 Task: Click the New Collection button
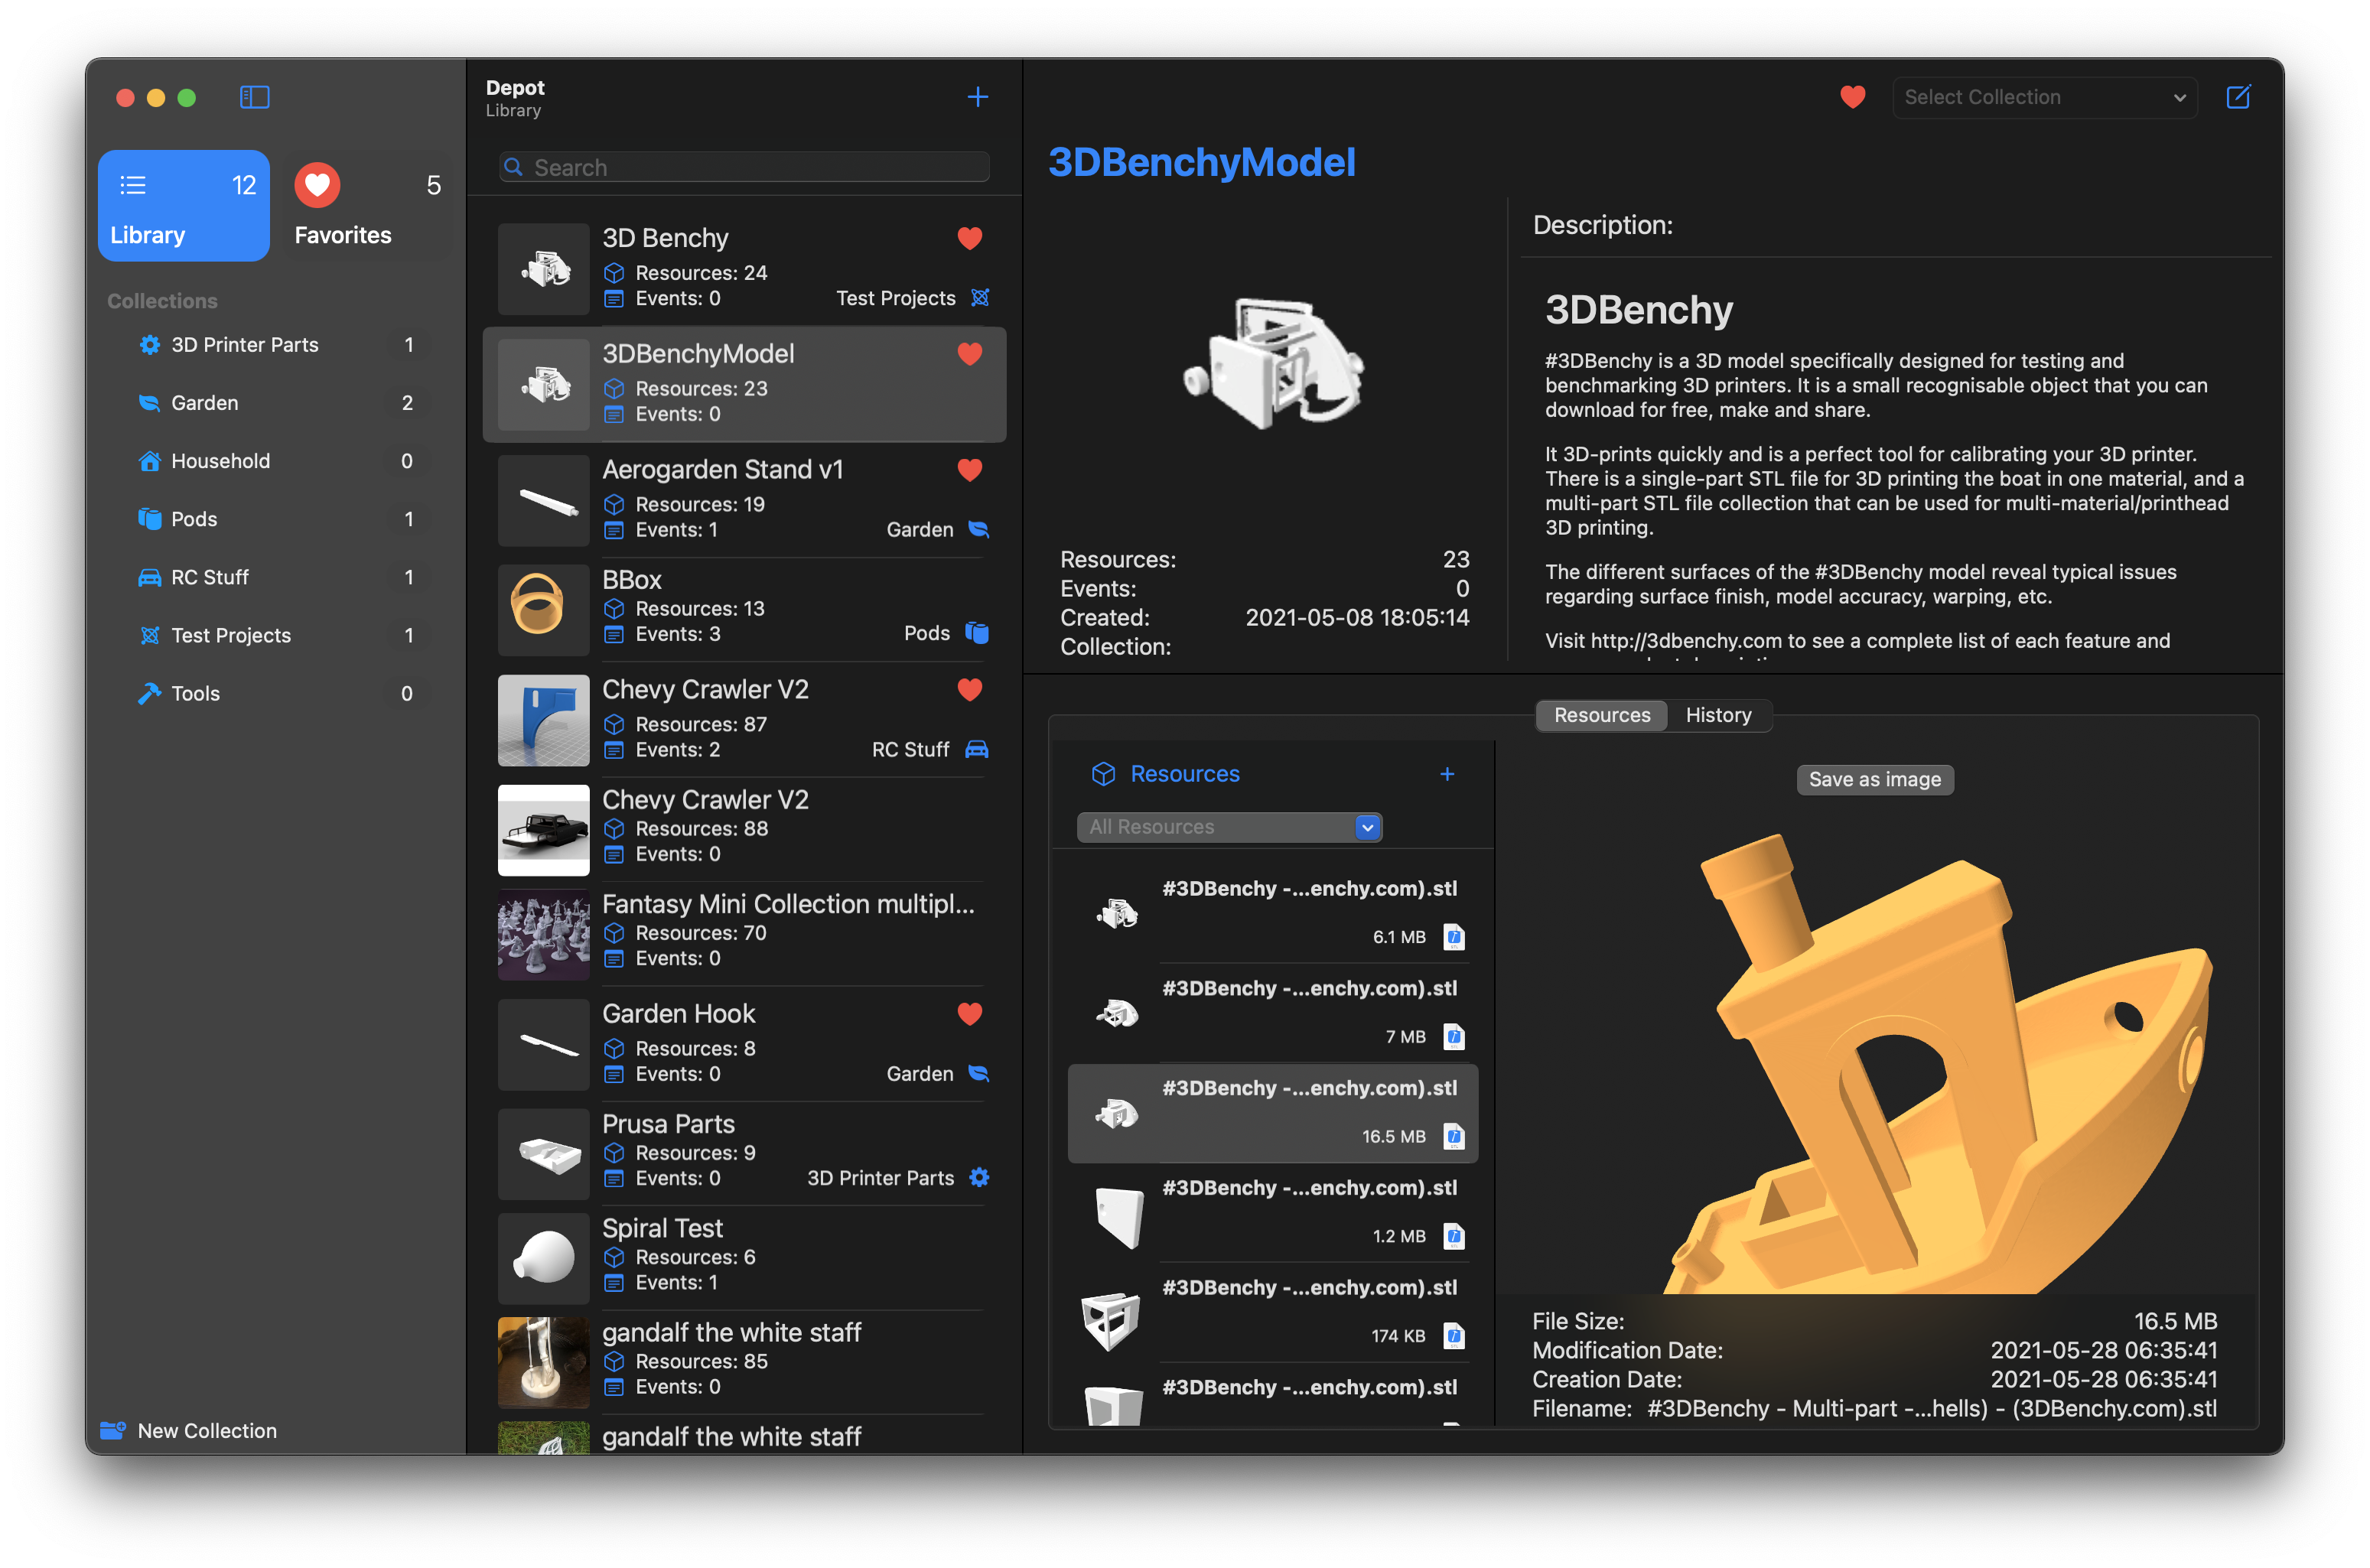pyautogui.click(x=207, y=1430)
